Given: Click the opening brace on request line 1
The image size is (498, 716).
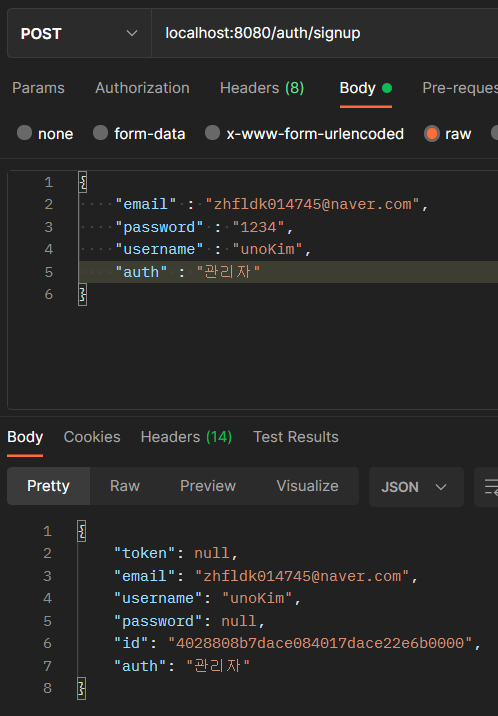Looking at the screenshot, I should (83, 182).
